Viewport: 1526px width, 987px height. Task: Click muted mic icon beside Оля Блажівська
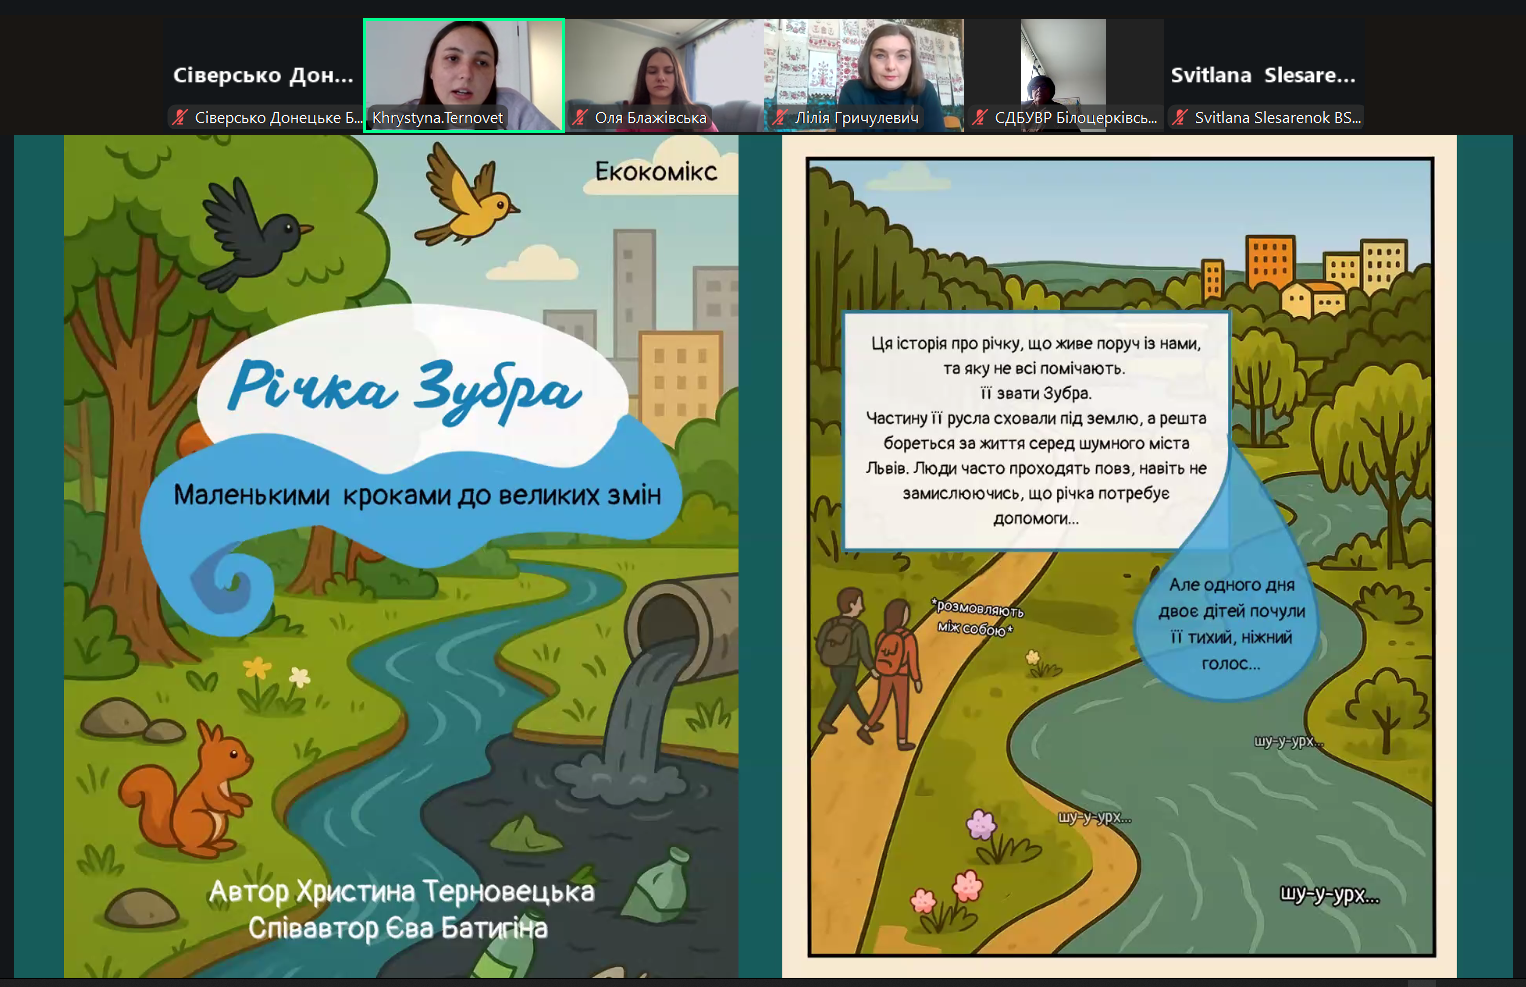[x=580, y=118]
